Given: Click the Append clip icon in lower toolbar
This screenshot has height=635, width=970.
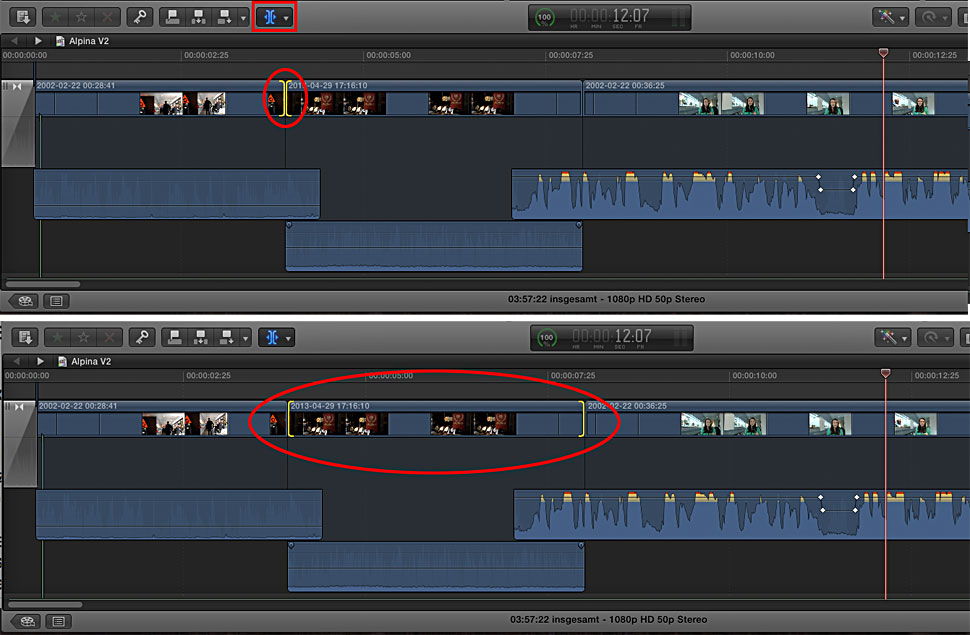Looking at the screenshot, I should (226, 337).
